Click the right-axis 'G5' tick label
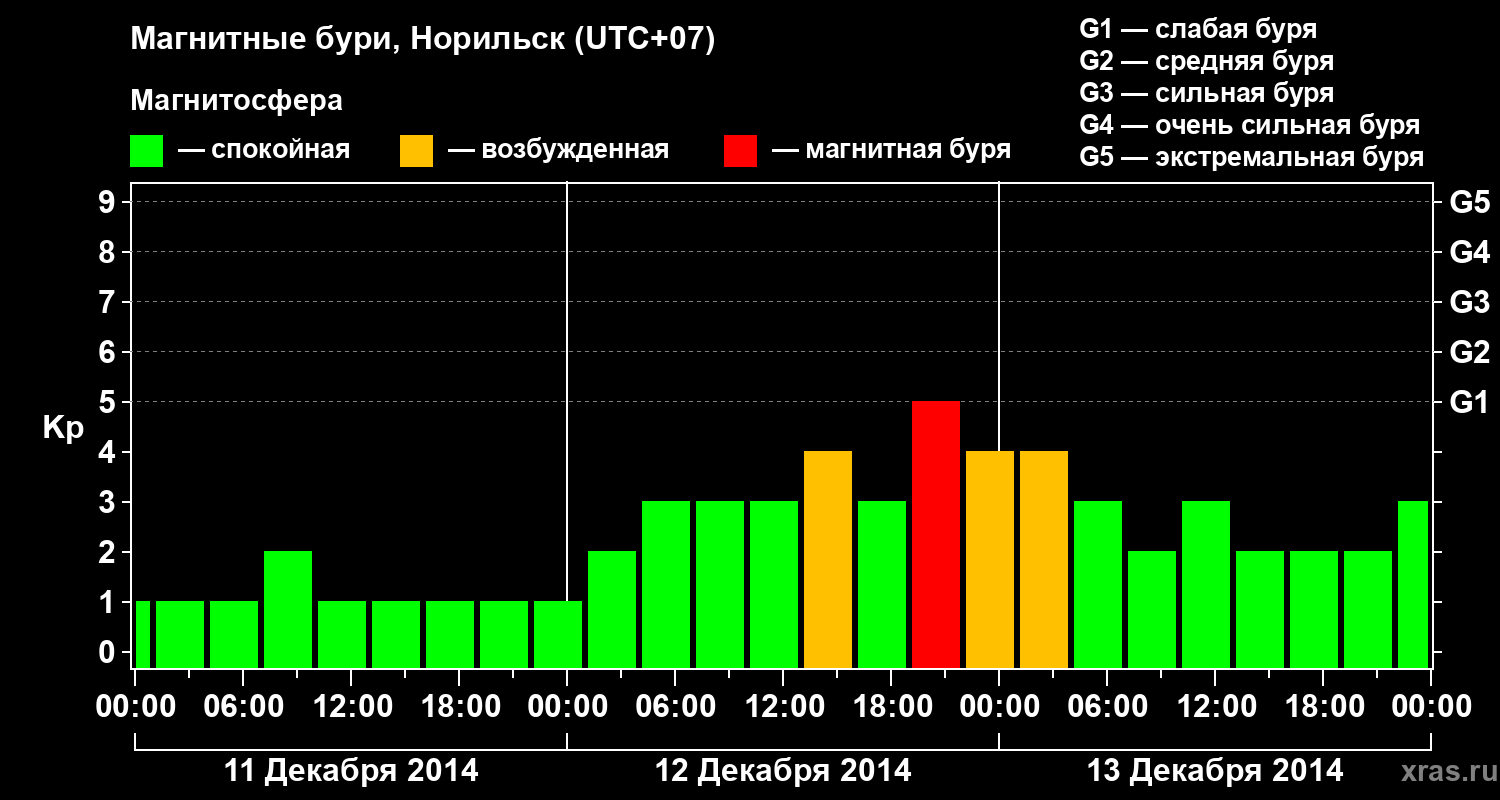 [x=1469, y=202]
